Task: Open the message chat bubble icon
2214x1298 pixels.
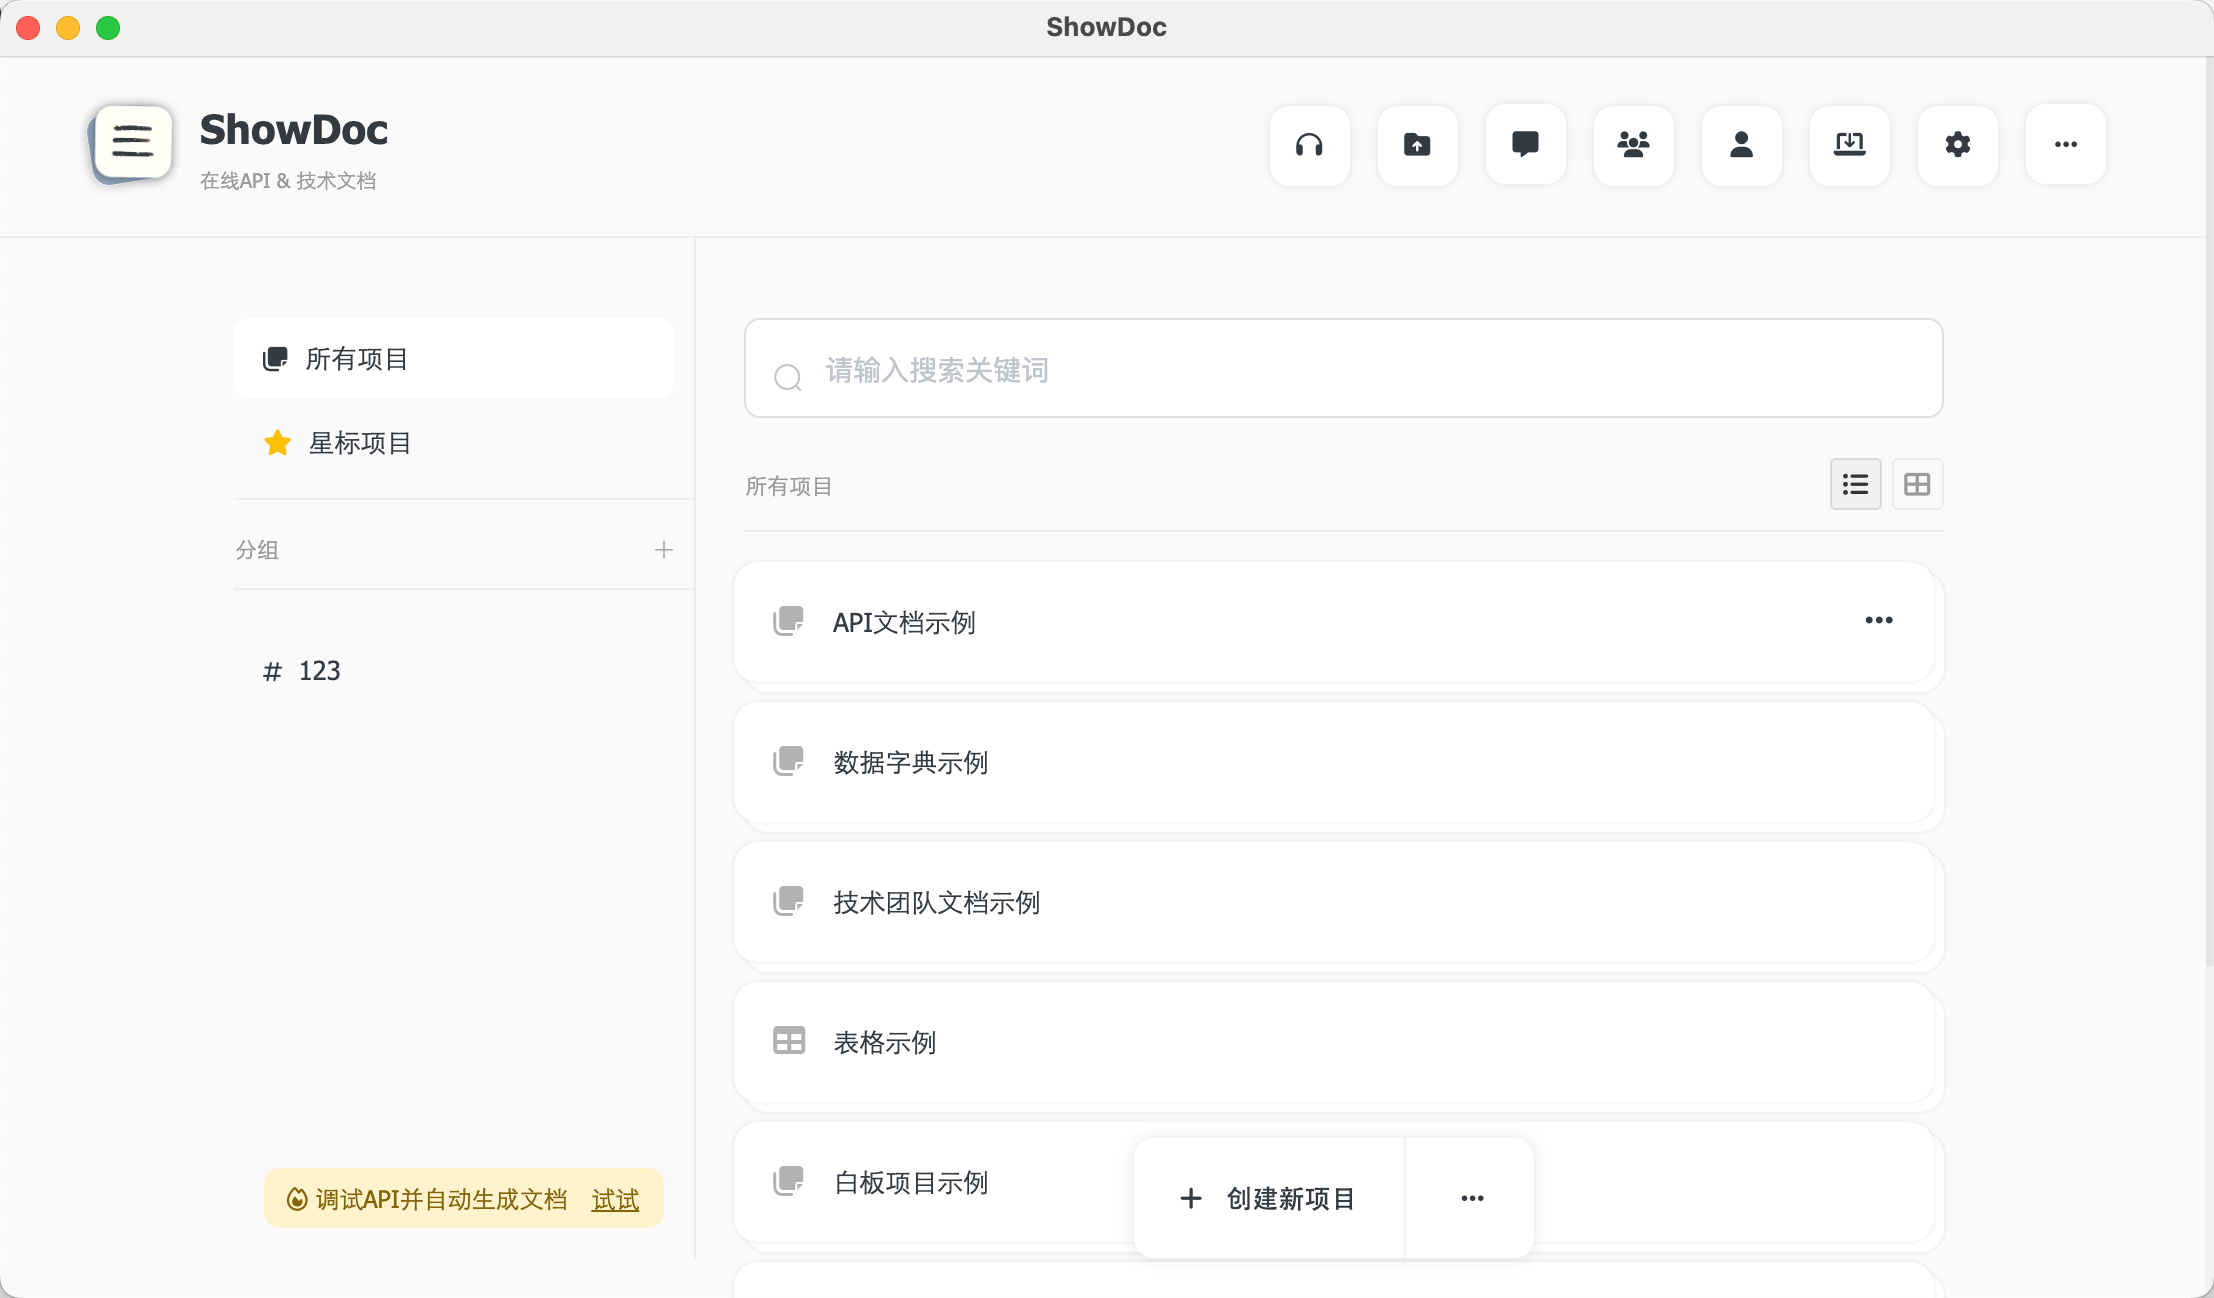Action: click(x=1525, y=145)
